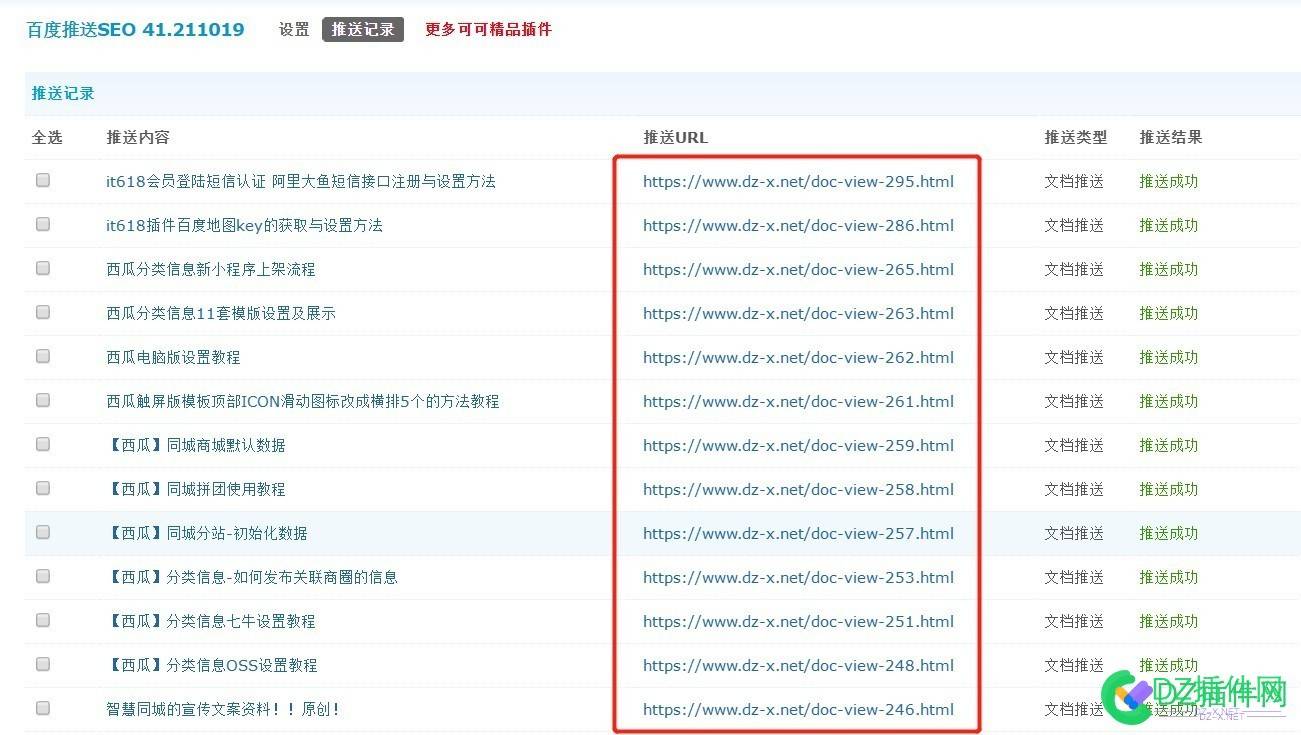The image size is (1301, 735).
Task: Open 西瓜分类信息11套模版设置及展示 title
Action: 221,314
